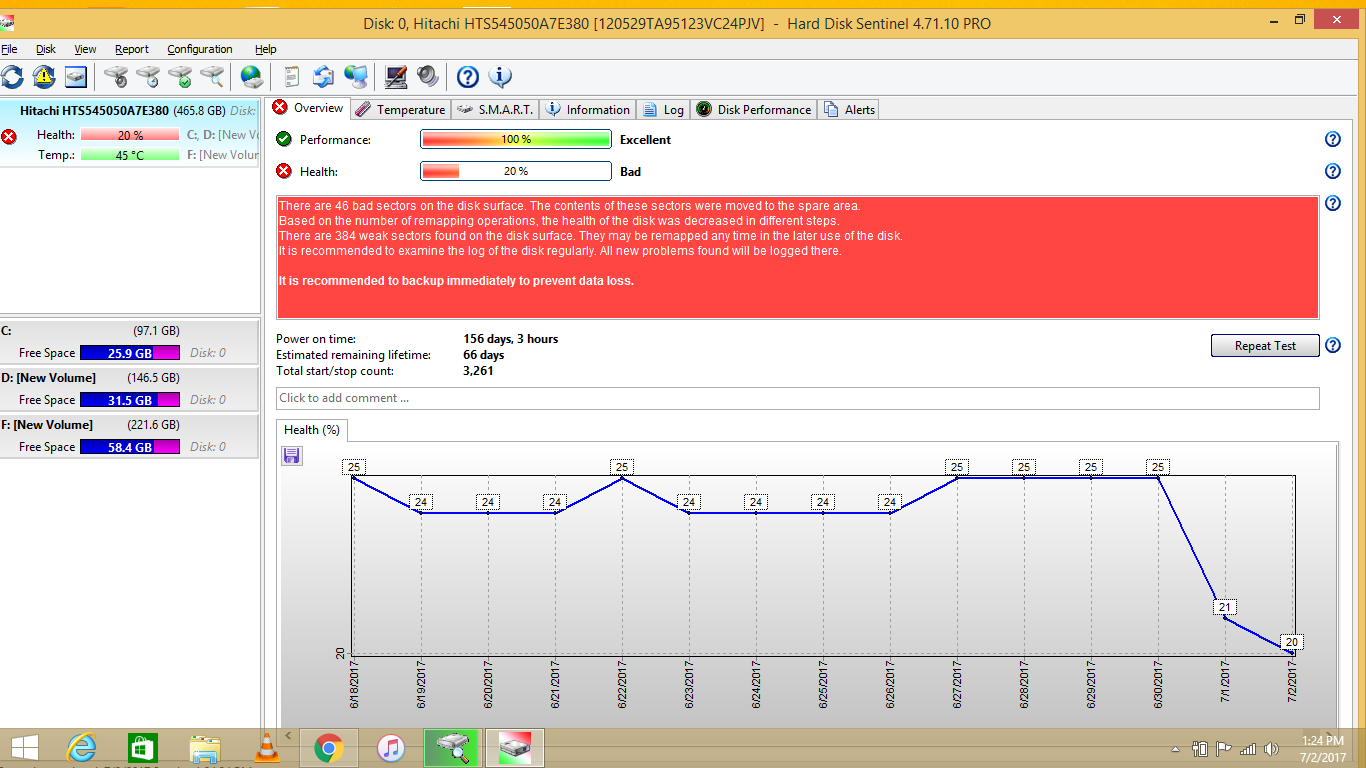Image resolution: width=1366 pixels, height=768 pixels.
Task: Click the sidebar Health 20 % bar
Action: tap(130, 135)
